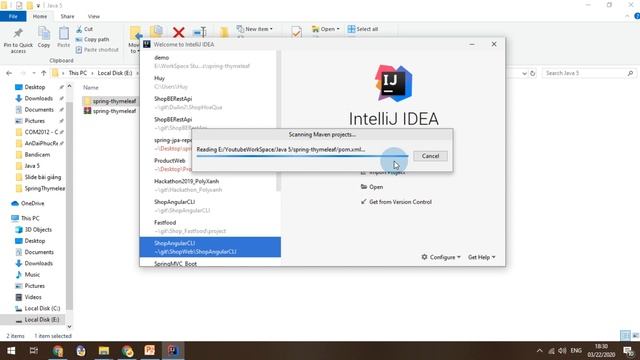Click Open in the IntelliJ welcome window
640x360 pixels.
click(x=372, y=187)
